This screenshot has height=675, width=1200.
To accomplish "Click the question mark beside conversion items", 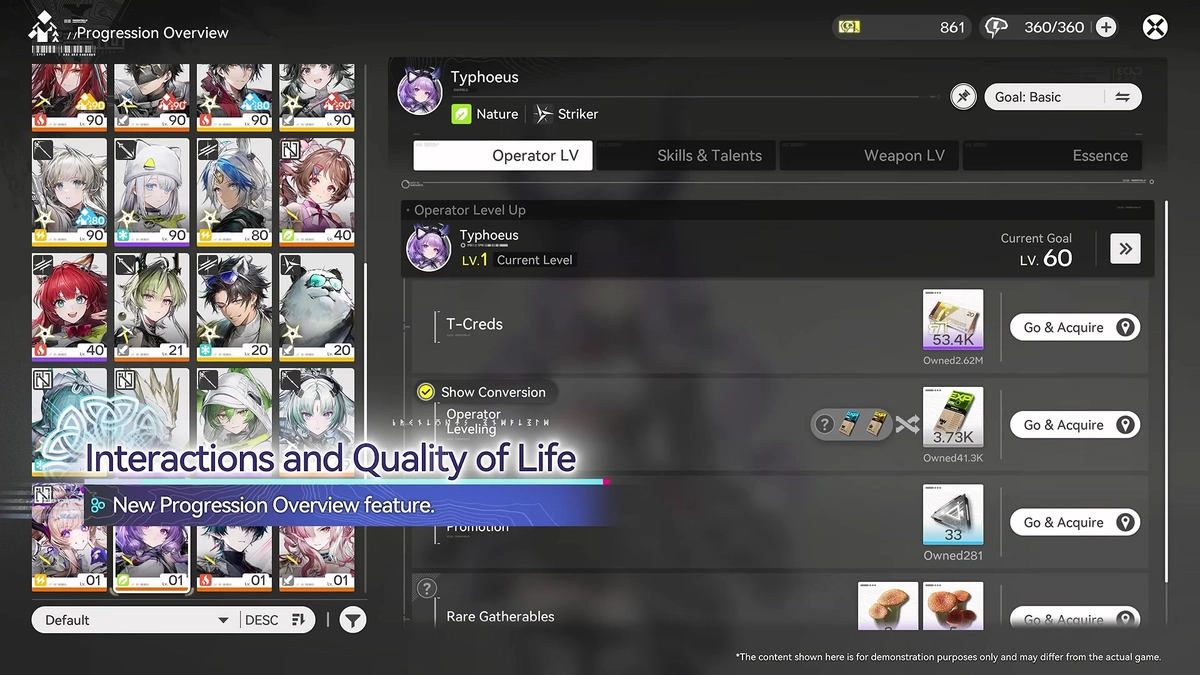I will pyautogui.click(x=825, y=425).
